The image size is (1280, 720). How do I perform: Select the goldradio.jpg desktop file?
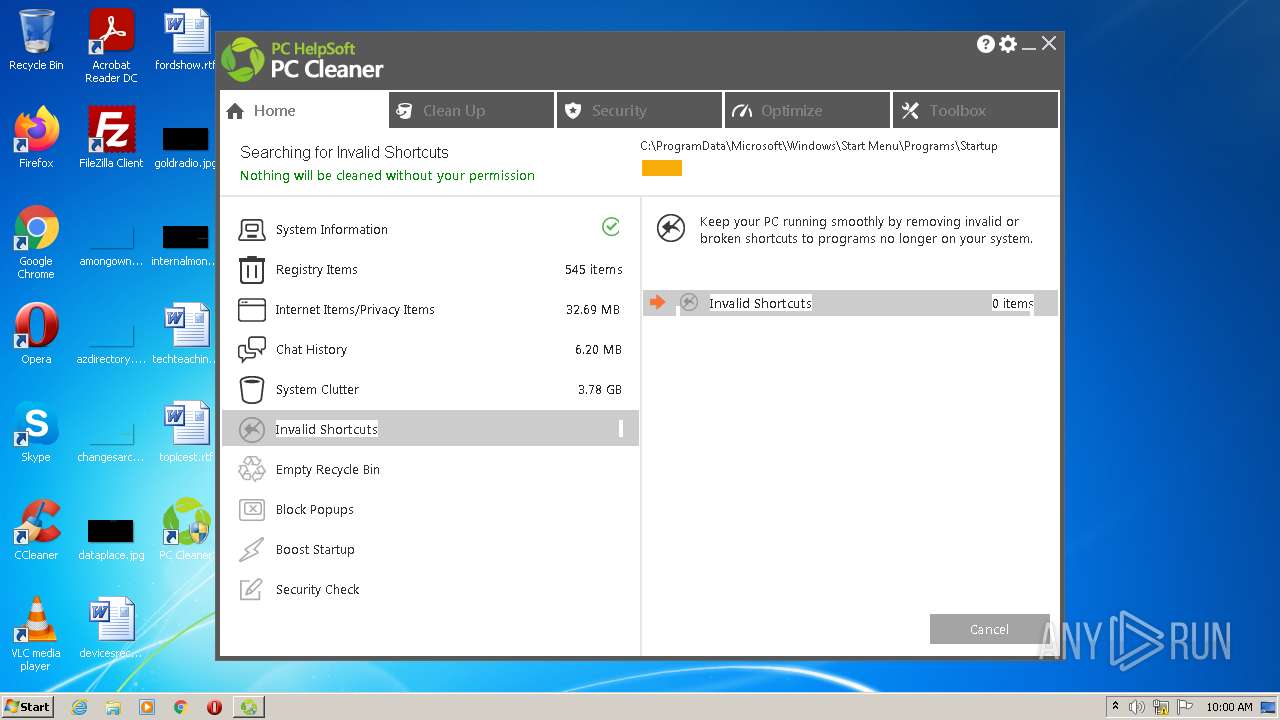pos(186,148)
